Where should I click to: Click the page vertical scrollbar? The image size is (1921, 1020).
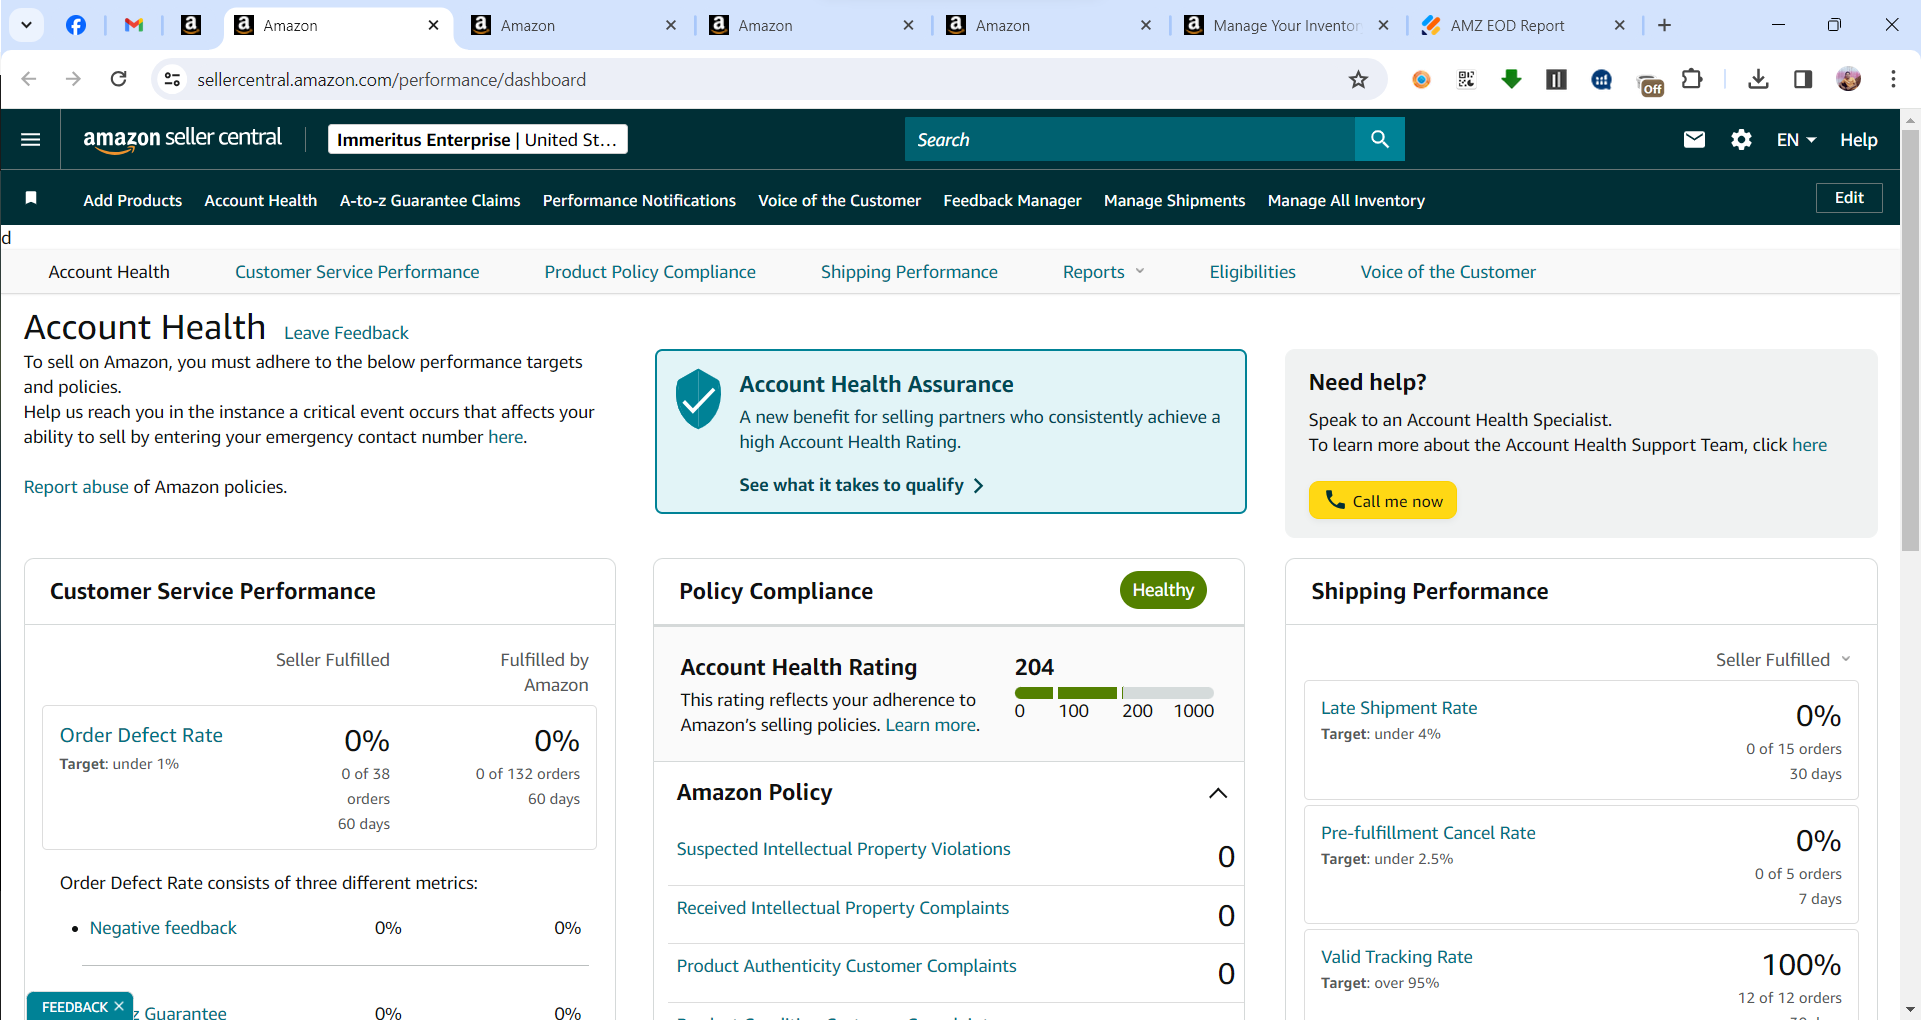[x=1910, y=340]
